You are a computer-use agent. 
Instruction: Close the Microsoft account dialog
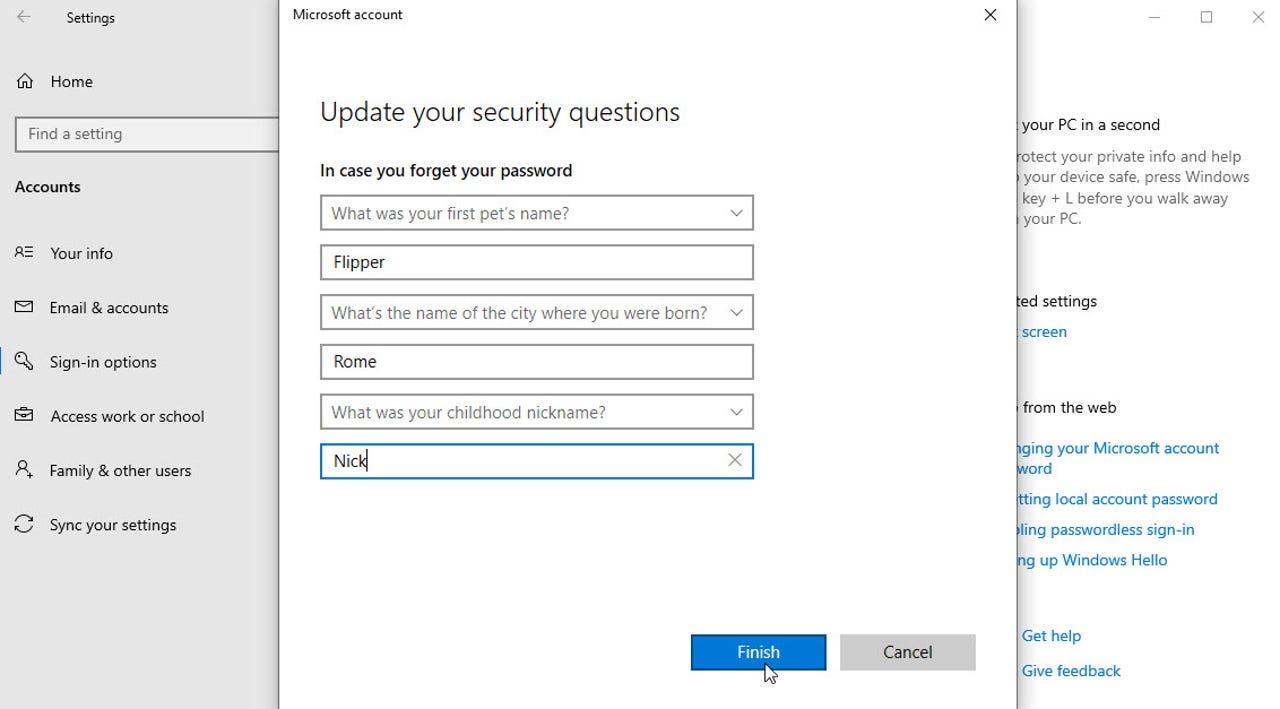[x=990, y=15]
